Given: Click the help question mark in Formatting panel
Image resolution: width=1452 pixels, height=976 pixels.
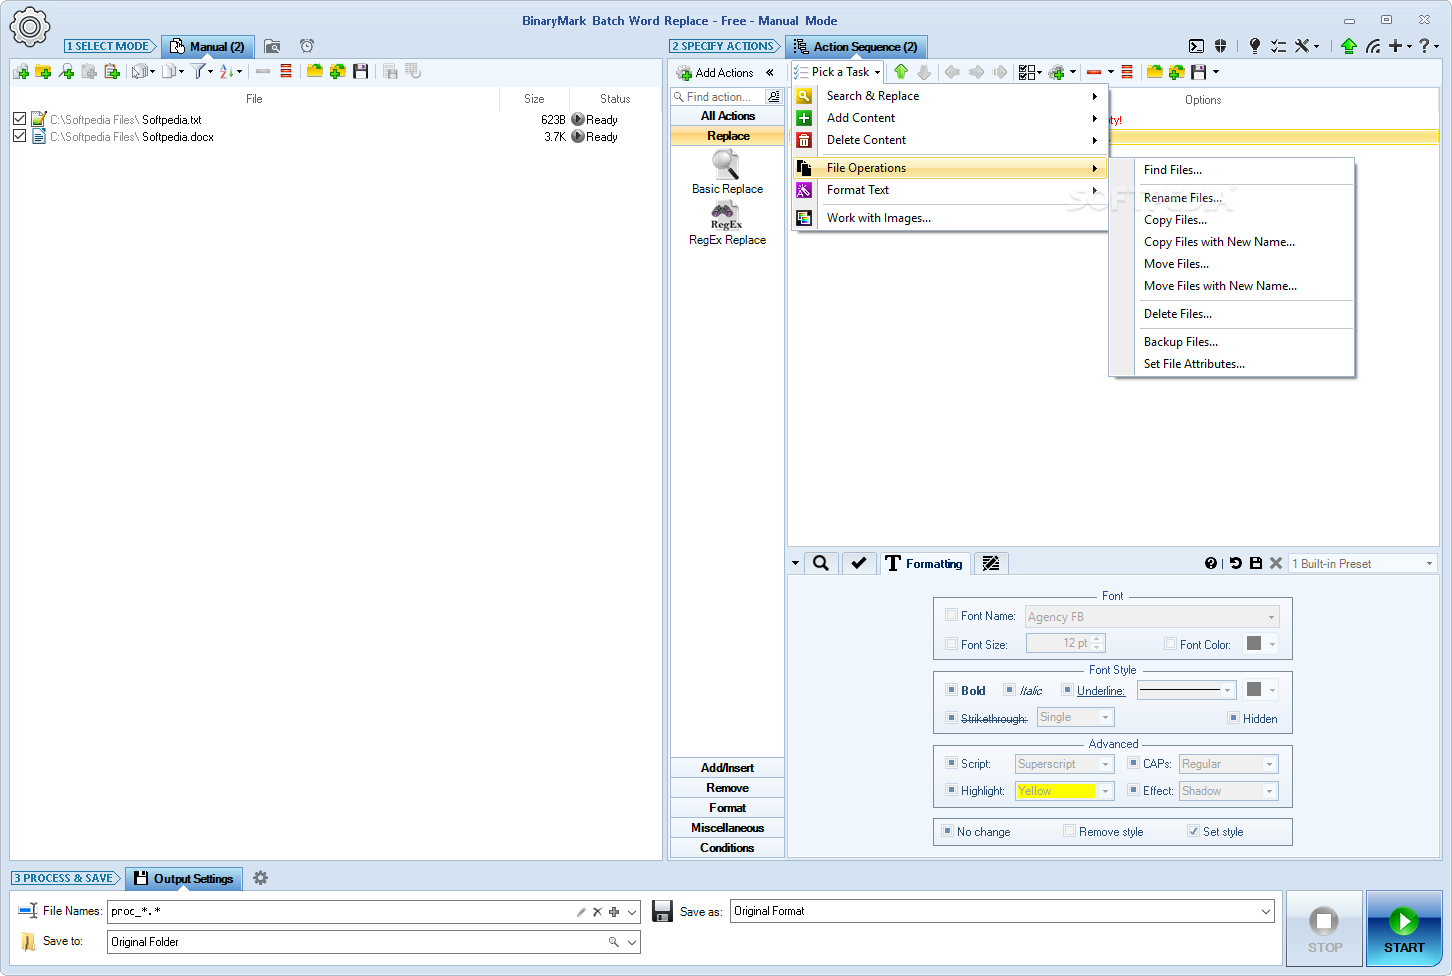Looking at the screenshot, I should click(x=1211, y=563).
